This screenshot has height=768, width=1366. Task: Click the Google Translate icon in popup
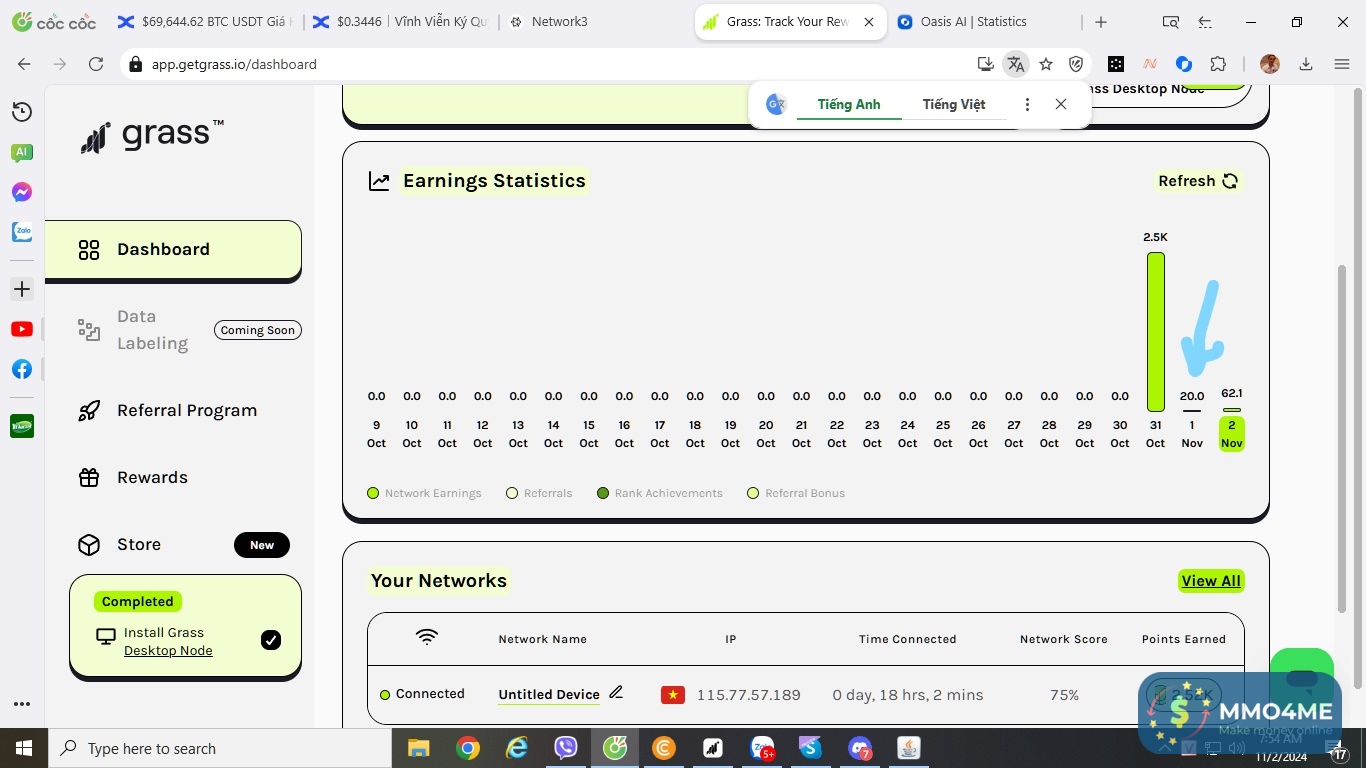[x=776, y=104]
